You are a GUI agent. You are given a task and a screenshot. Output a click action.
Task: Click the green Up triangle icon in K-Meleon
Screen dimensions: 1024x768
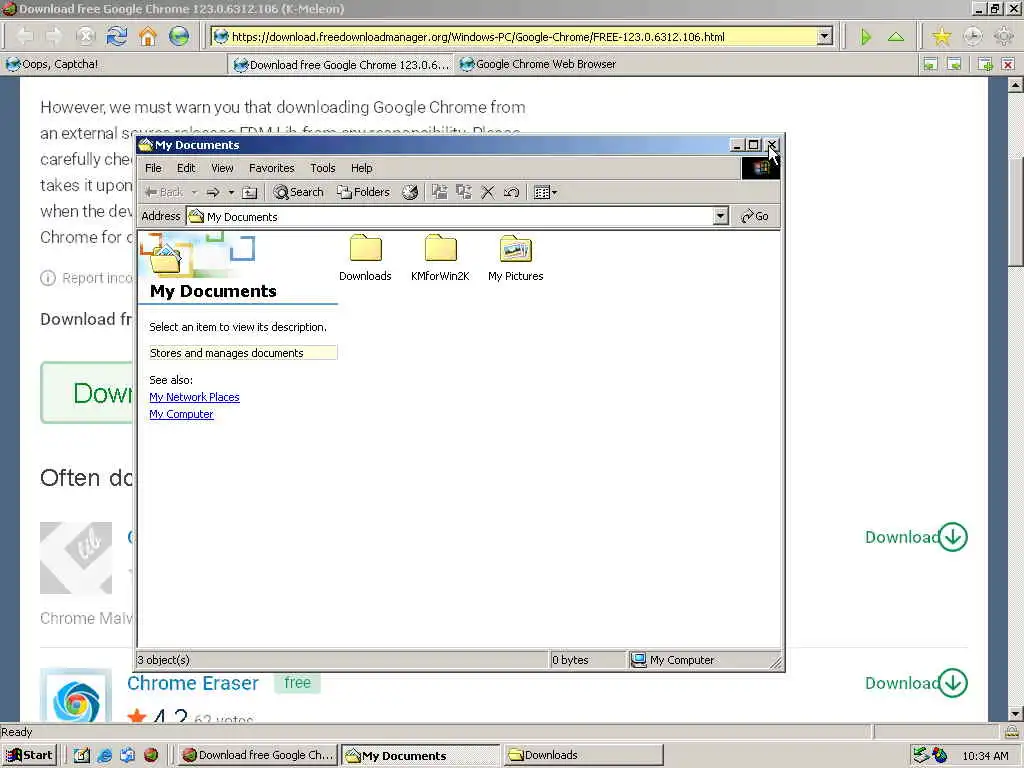pos(896,37)
